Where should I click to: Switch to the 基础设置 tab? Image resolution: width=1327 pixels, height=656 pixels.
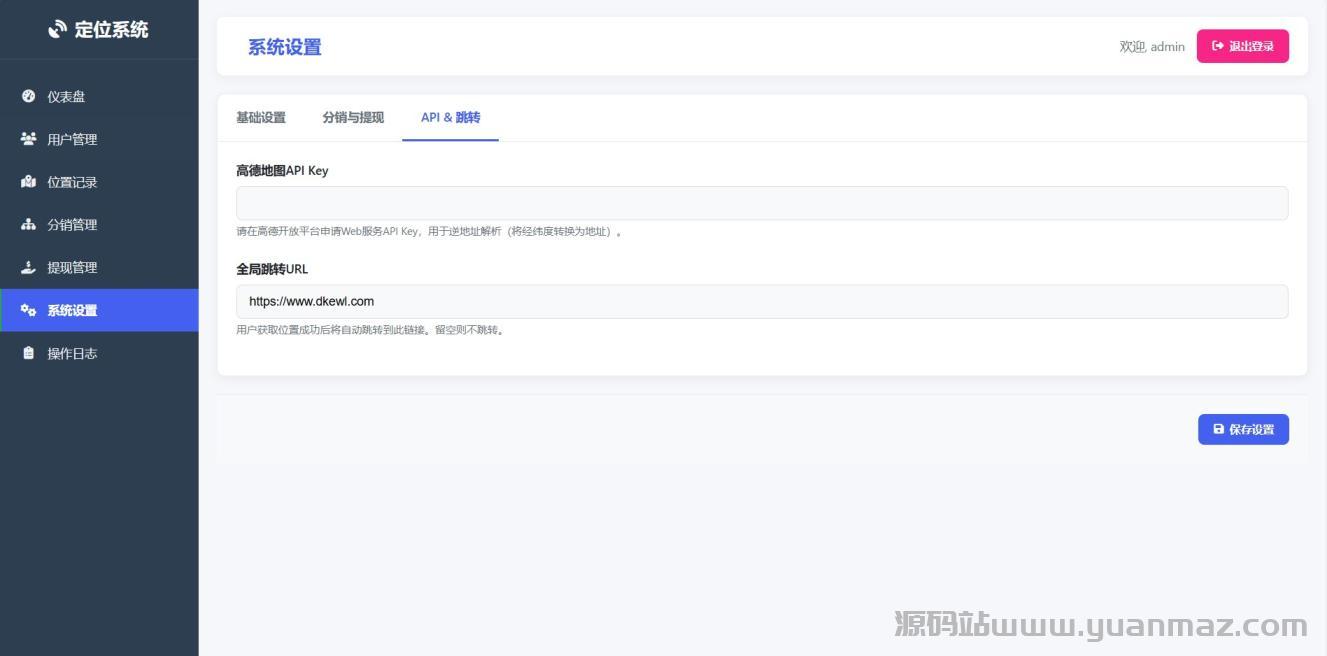(261, 118)
